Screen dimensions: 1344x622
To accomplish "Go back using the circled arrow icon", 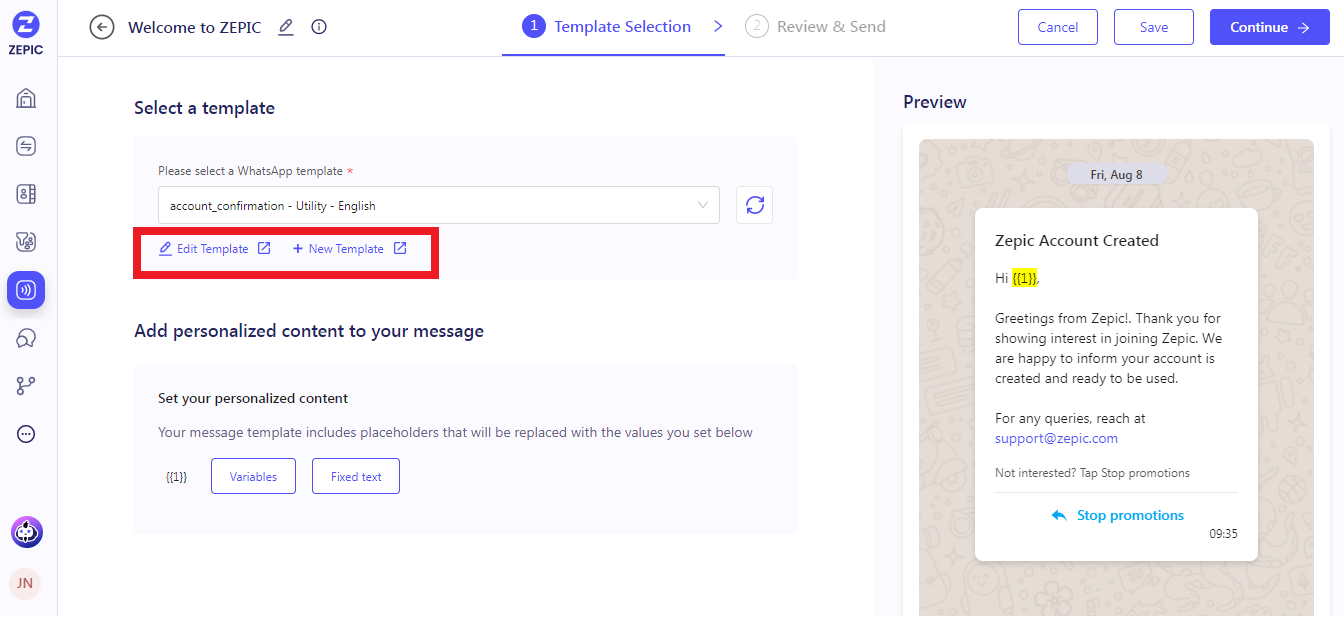I will coord(102,27).
